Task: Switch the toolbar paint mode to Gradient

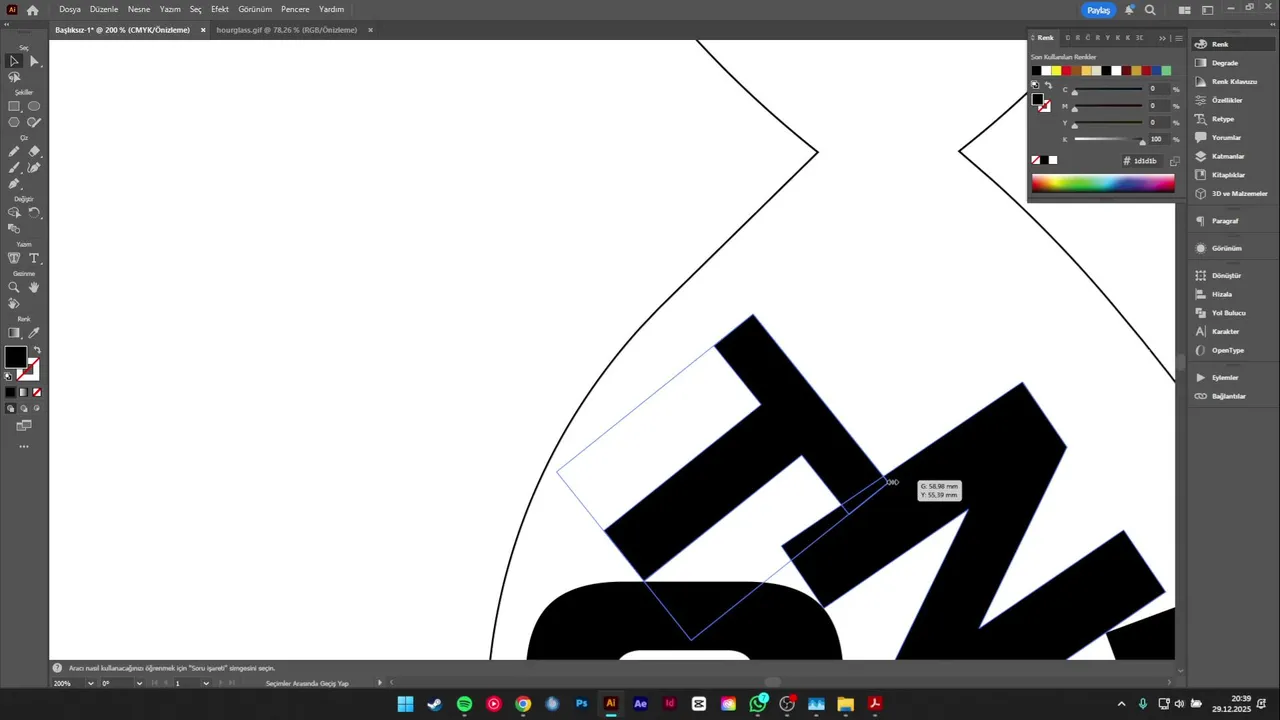Action: coord(24,392)
